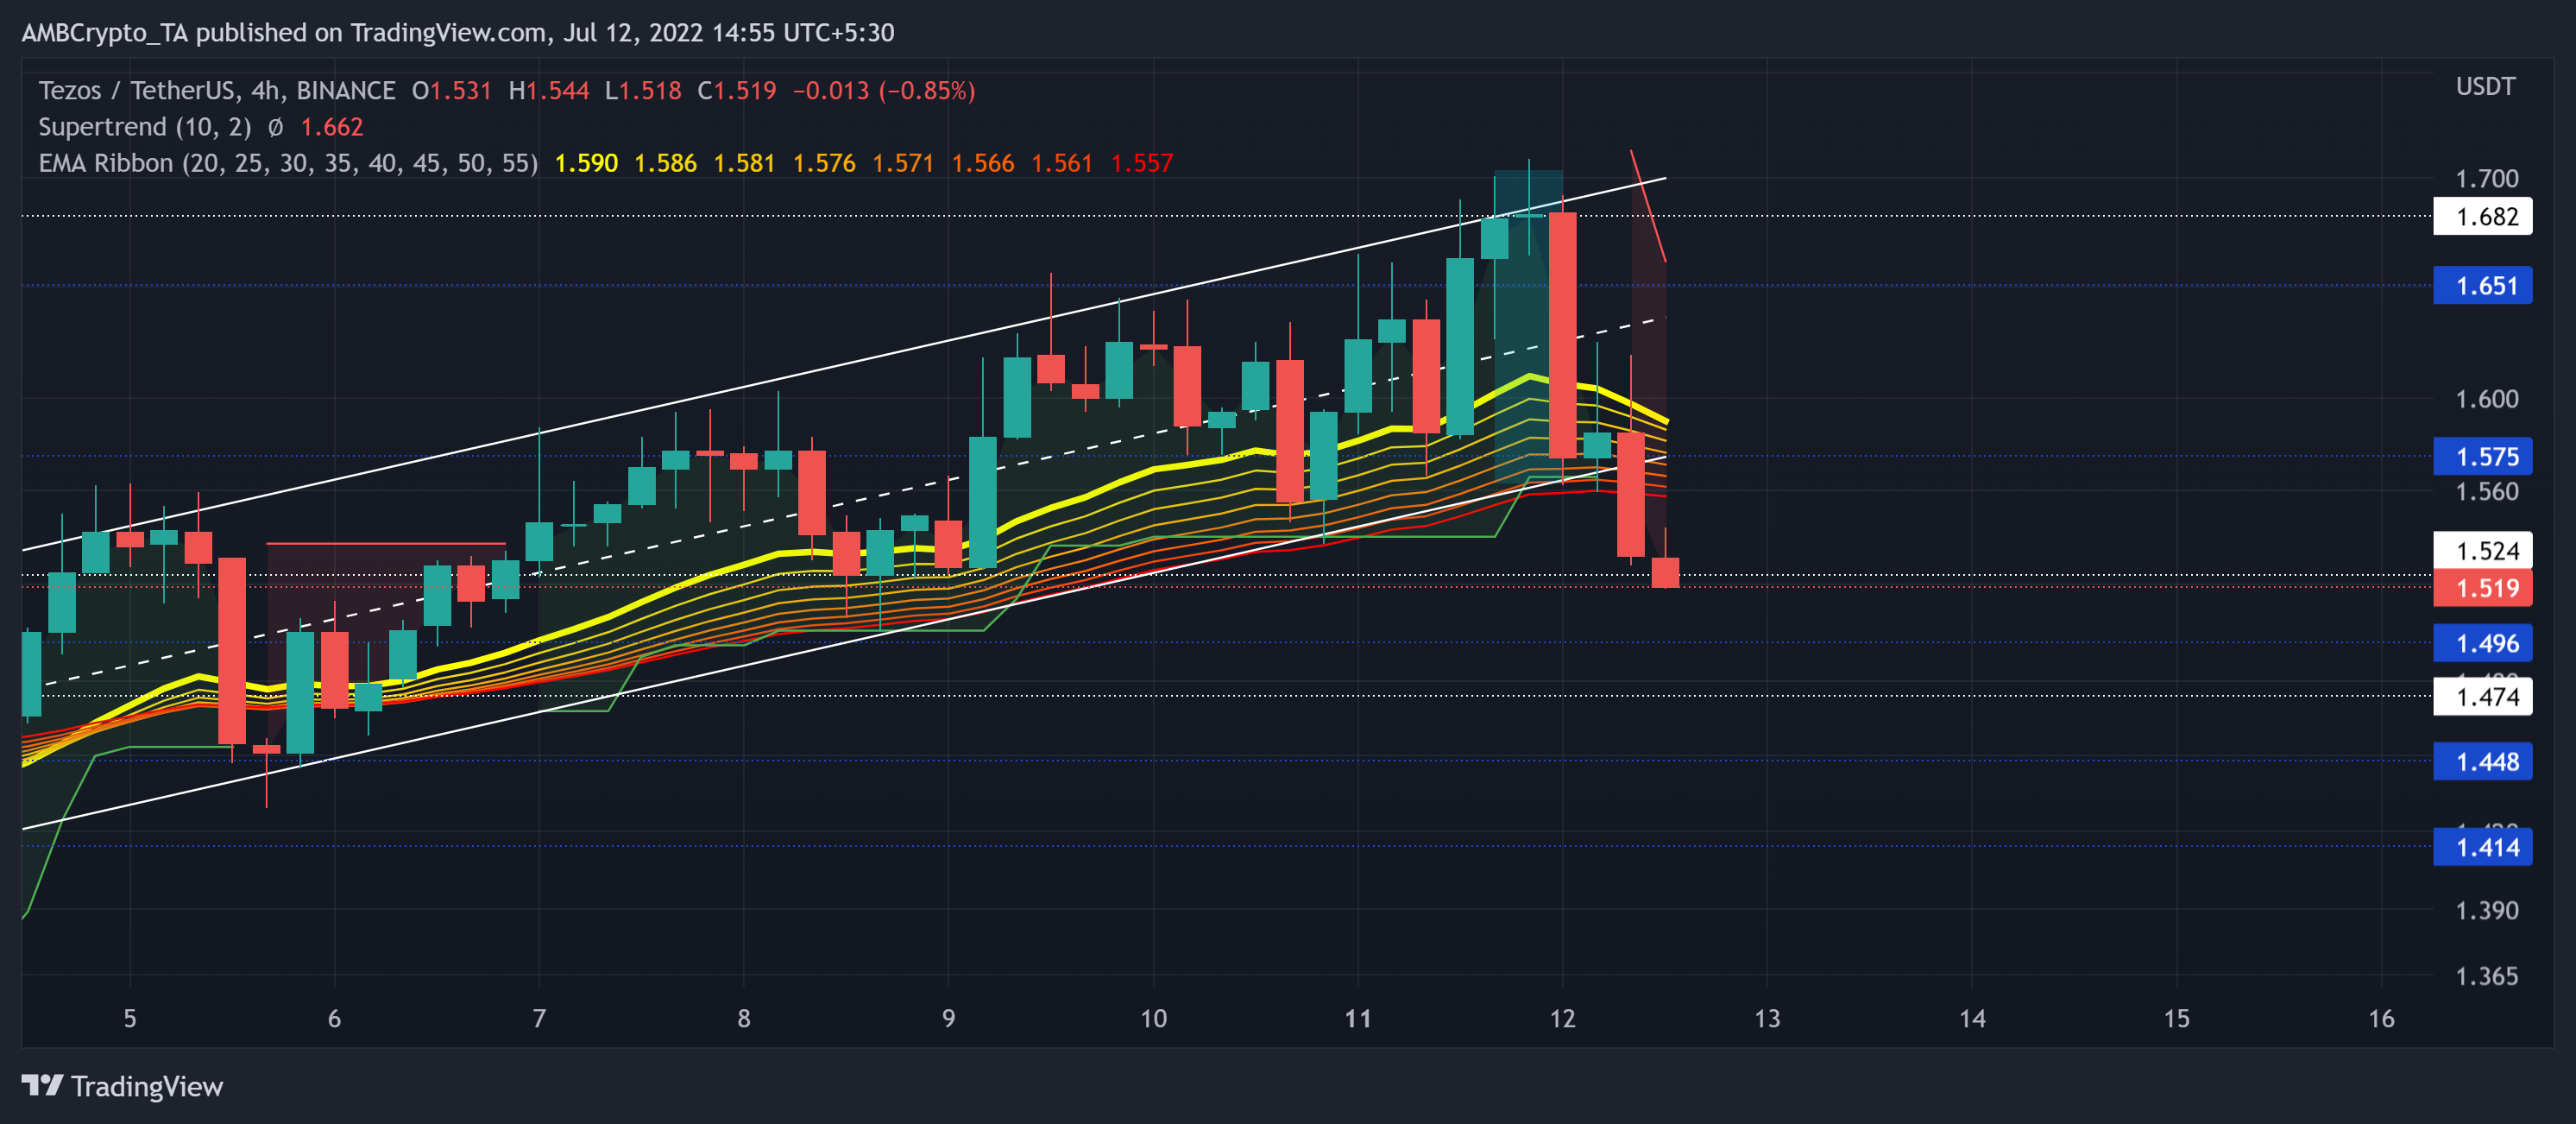Select the 1.496 blue price tag
Viewport: 2576px width, 1124px height.
coord(2482,643)
